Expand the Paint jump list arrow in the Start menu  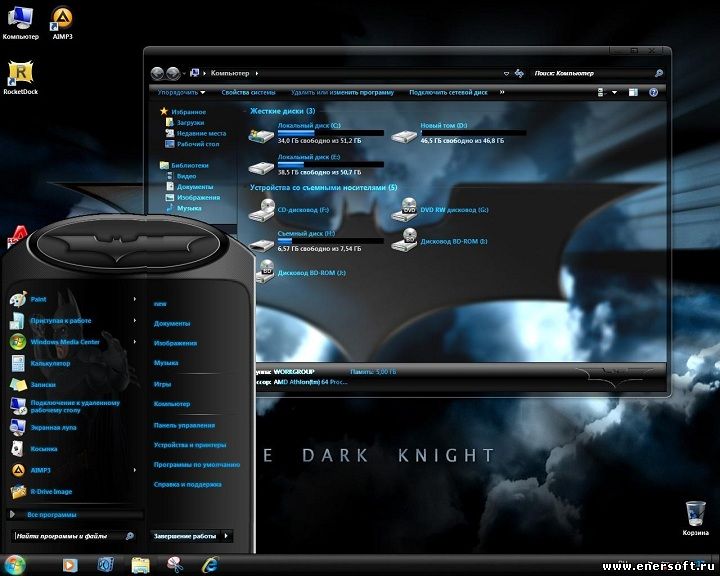[135, 299]
